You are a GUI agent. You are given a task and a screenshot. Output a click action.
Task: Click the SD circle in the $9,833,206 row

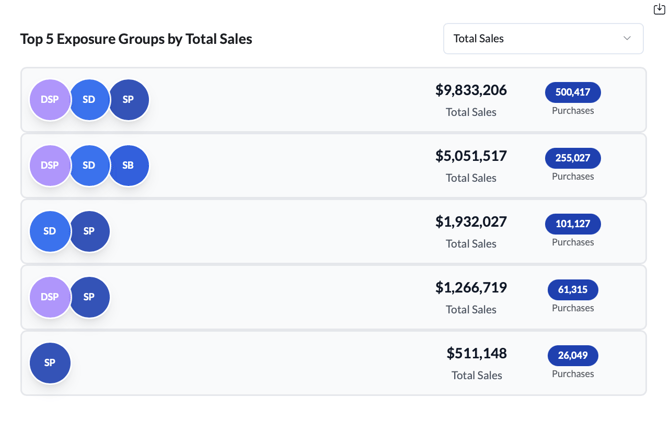[89, 100]
